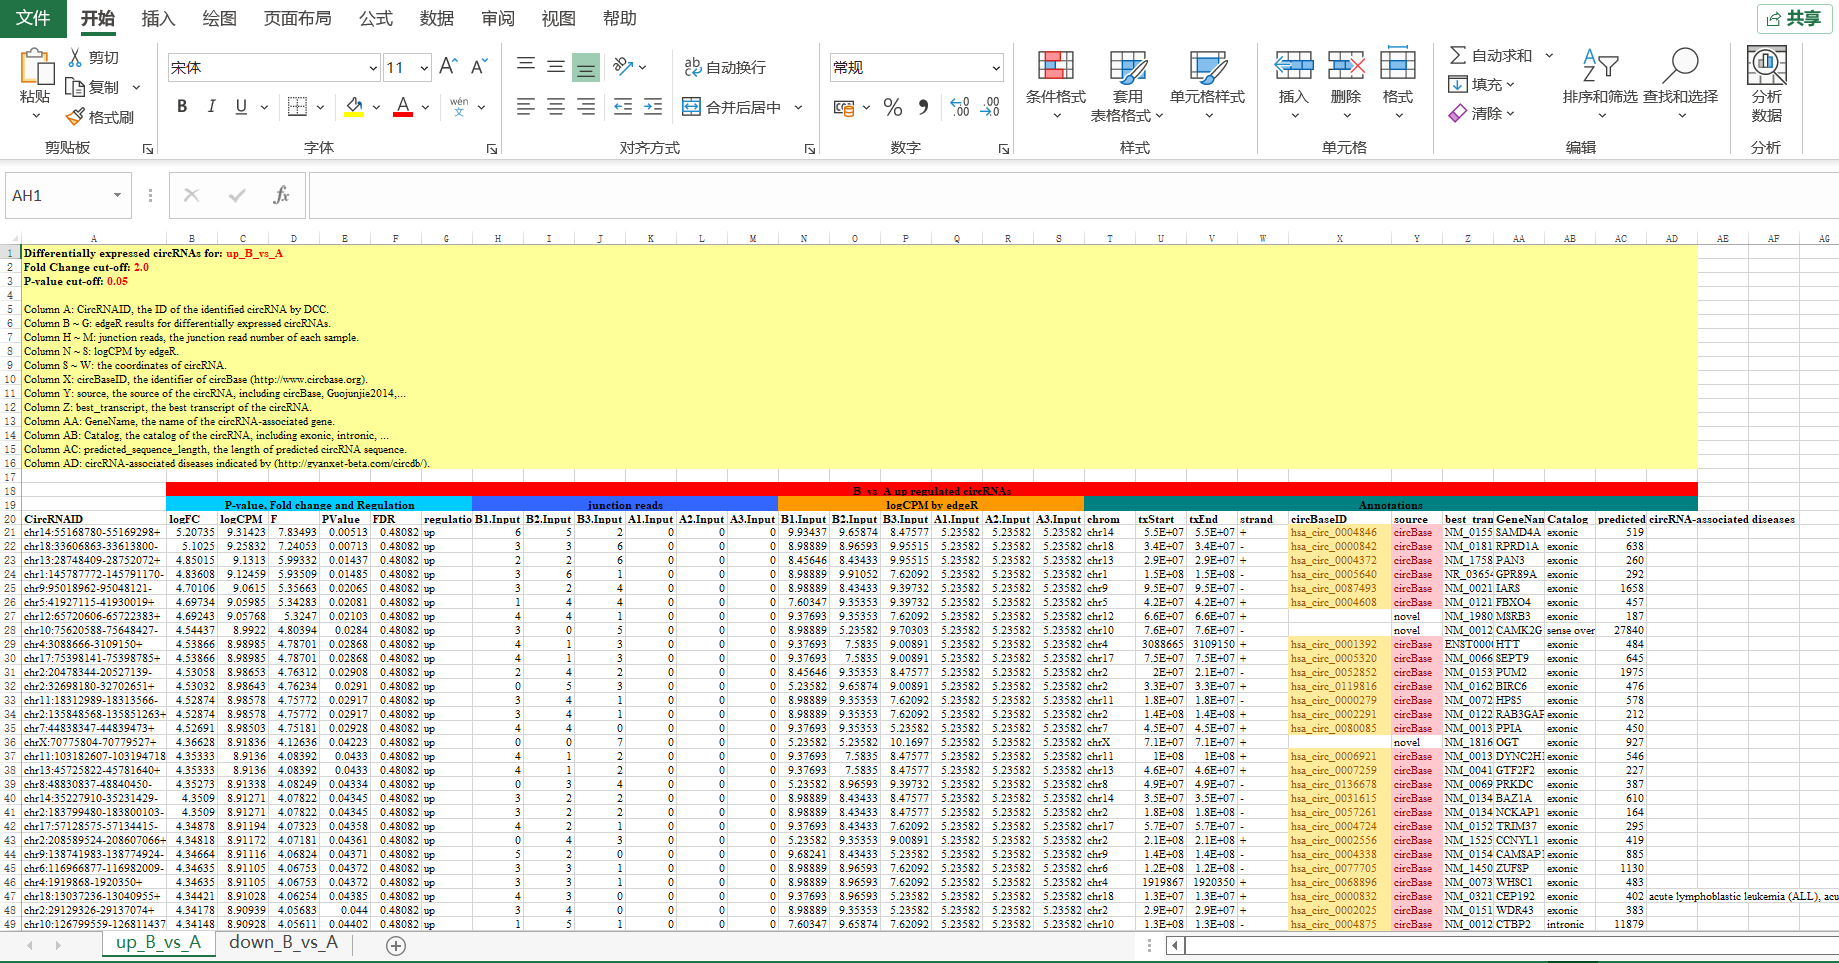Switch to Formulas (公式) tab
The height and width of the screenshot is (963, 1839).
click(376, 18)
